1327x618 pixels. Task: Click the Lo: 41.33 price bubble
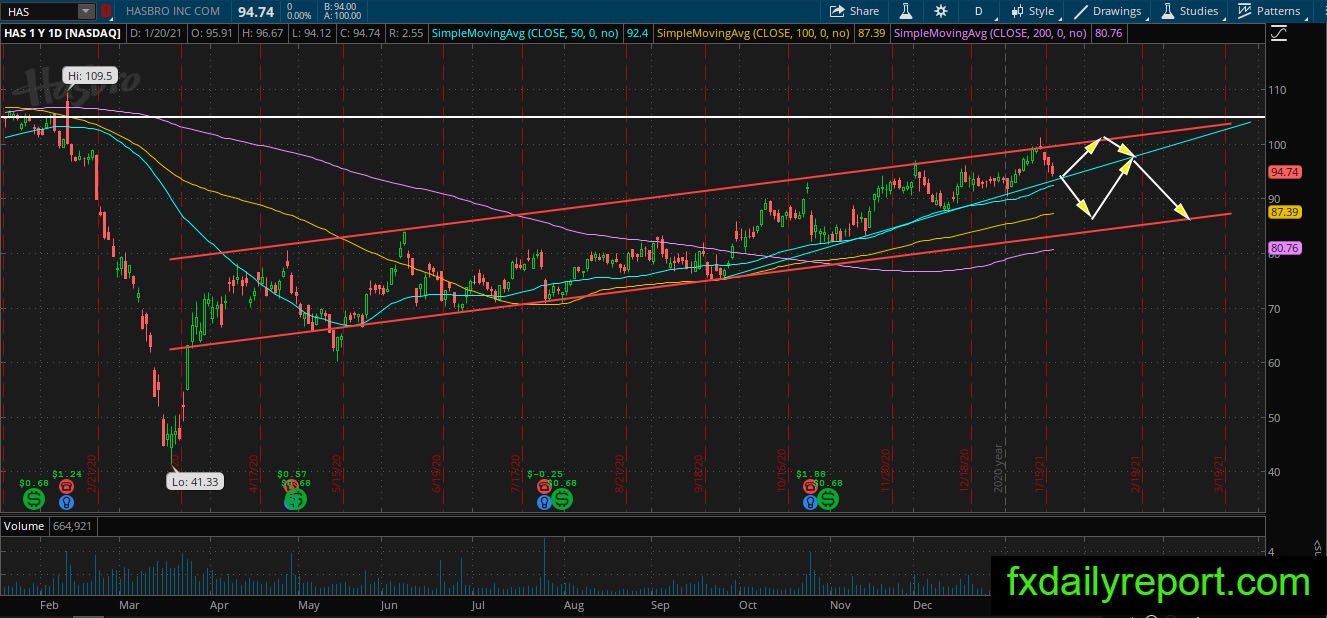[194, 481]
